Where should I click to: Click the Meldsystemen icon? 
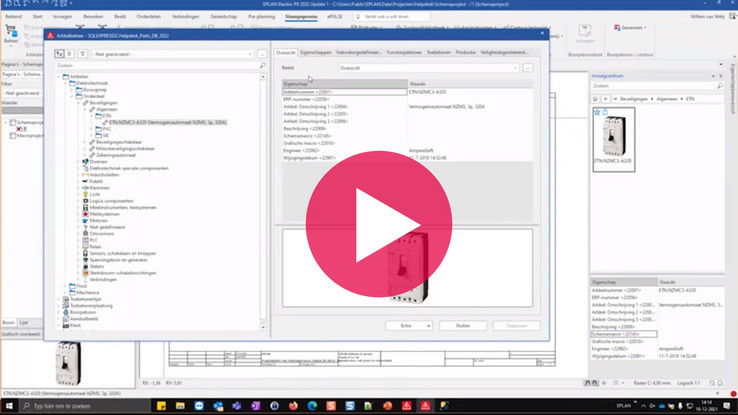click(x=85, y=214)
